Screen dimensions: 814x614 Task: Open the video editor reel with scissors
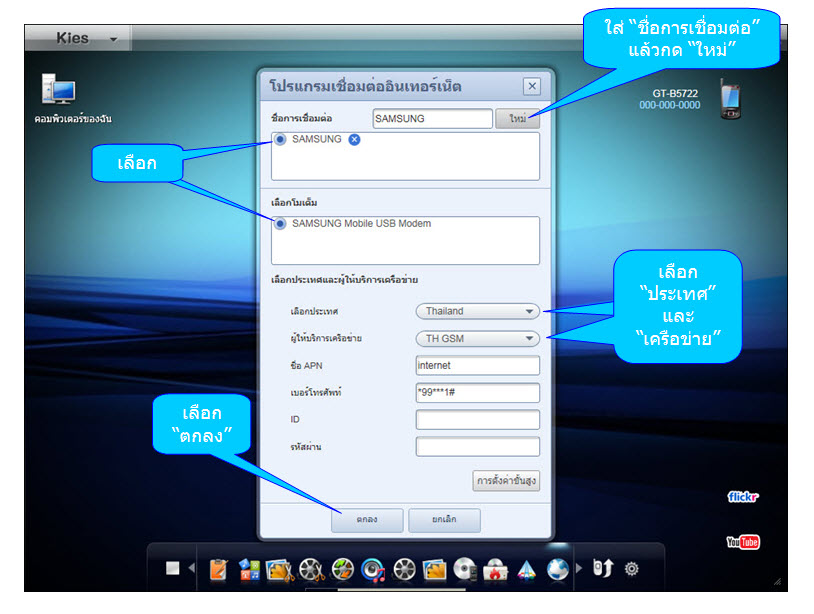coord(311,569)
